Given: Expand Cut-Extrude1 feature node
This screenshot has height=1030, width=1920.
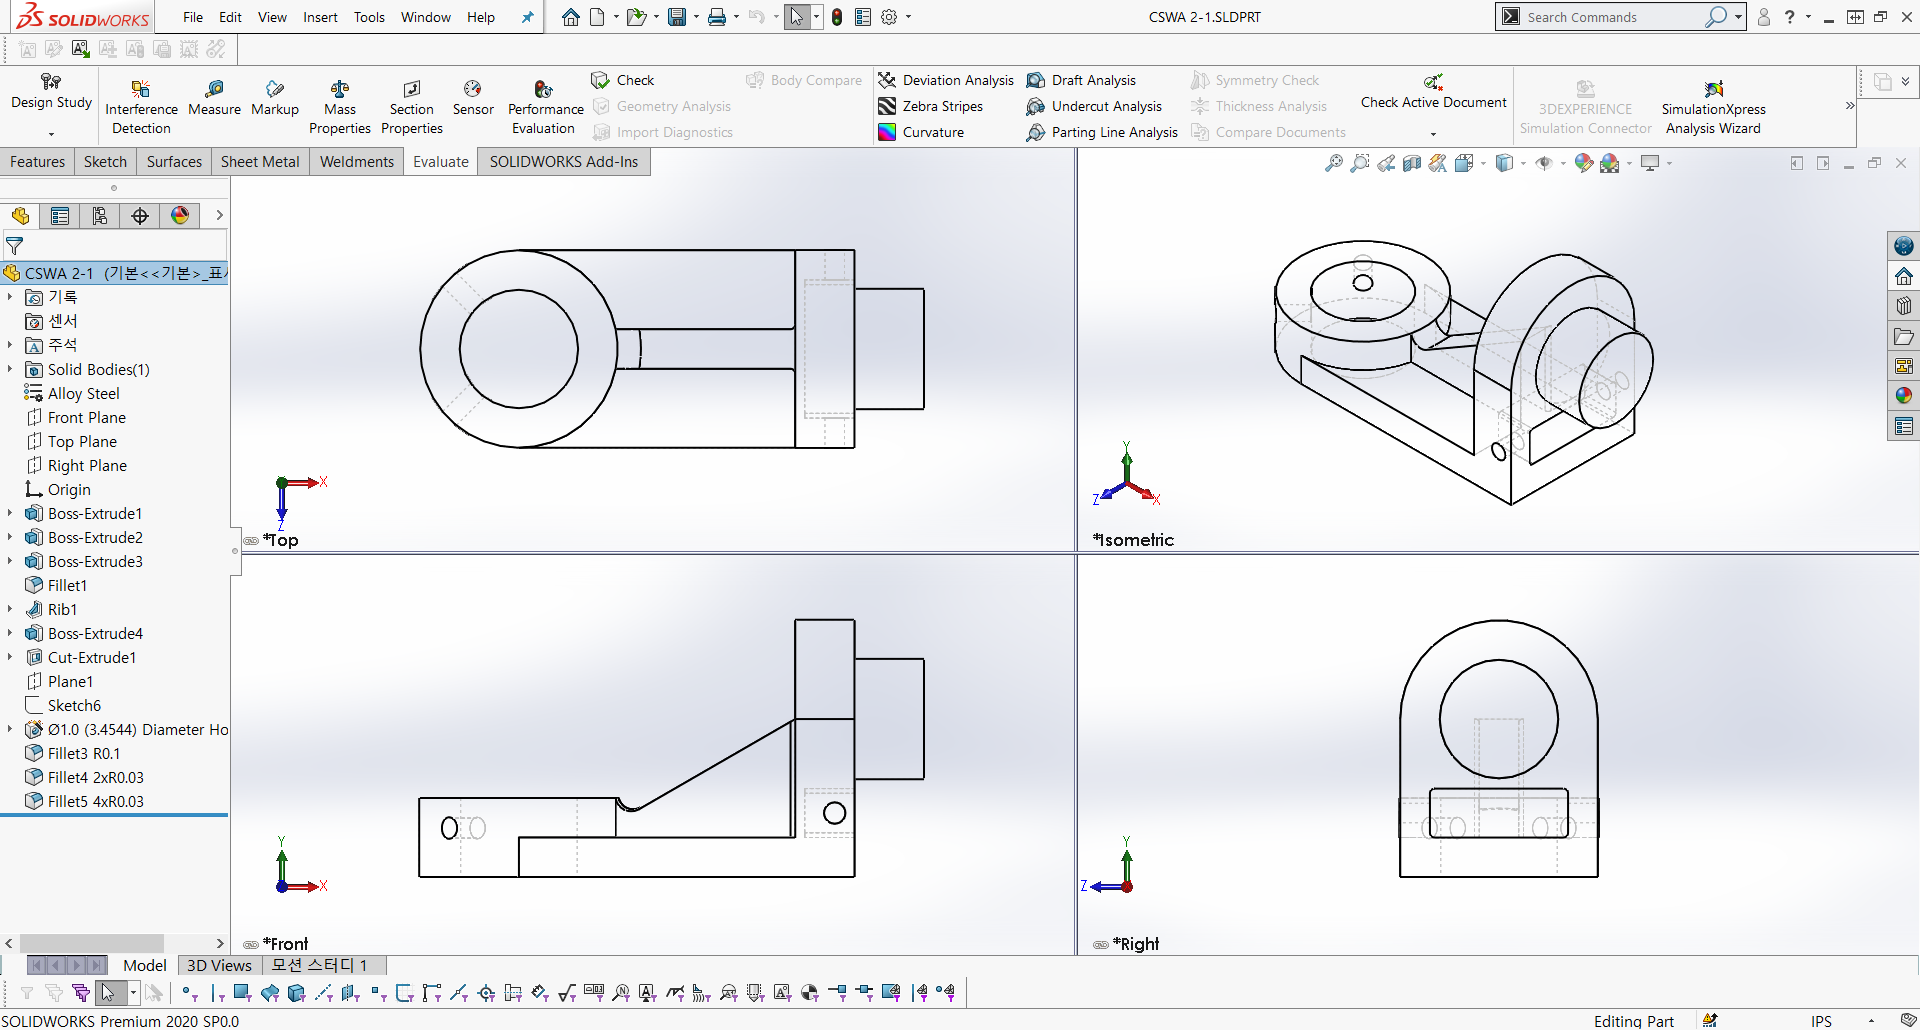Looking at the screenshot, I should (x=10, y=657).
